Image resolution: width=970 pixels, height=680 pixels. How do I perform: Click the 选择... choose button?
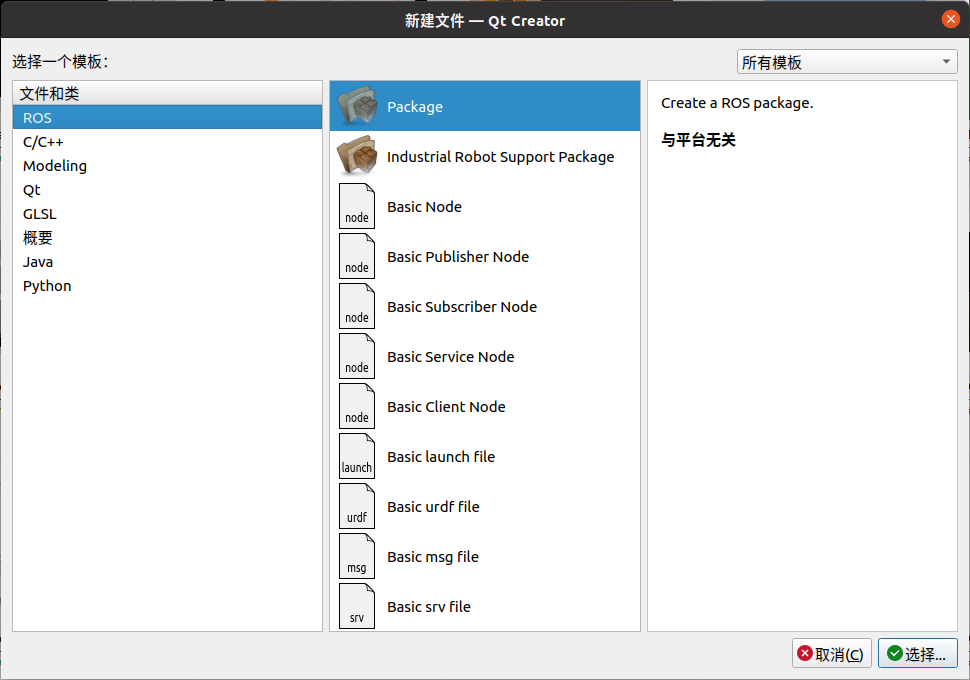point(917,653)
